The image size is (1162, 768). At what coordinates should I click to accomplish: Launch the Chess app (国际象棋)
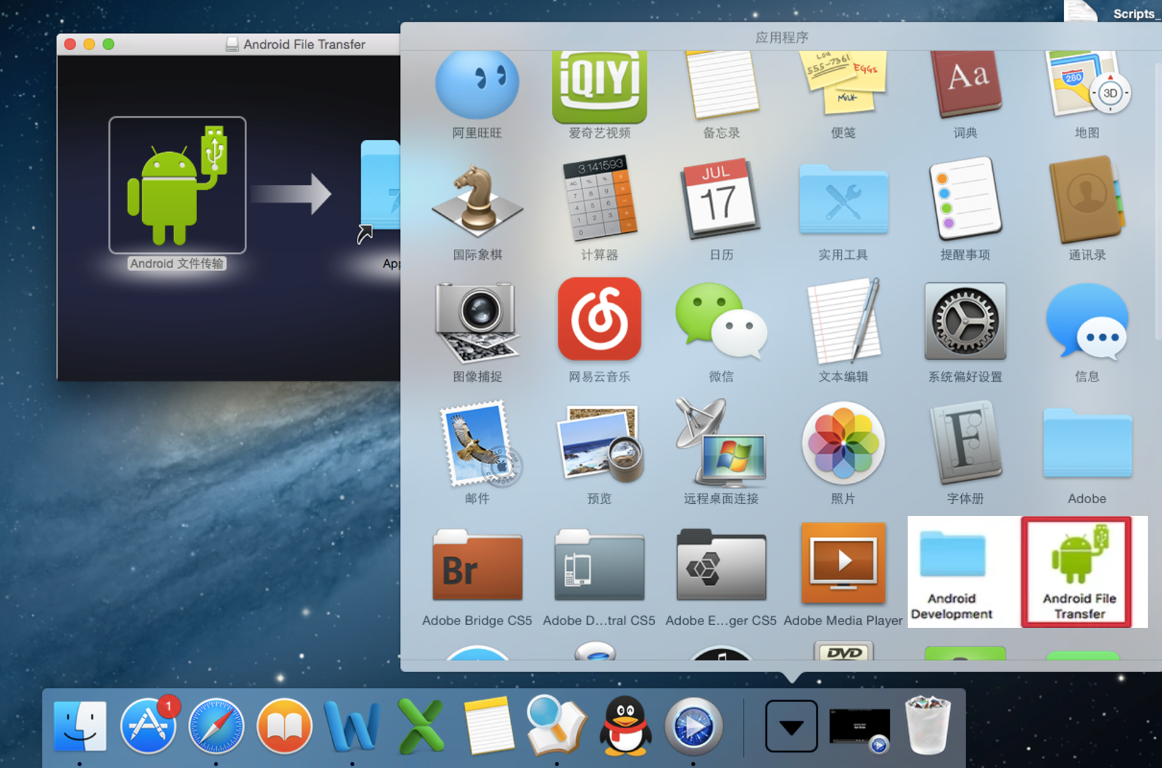[477, 200]
